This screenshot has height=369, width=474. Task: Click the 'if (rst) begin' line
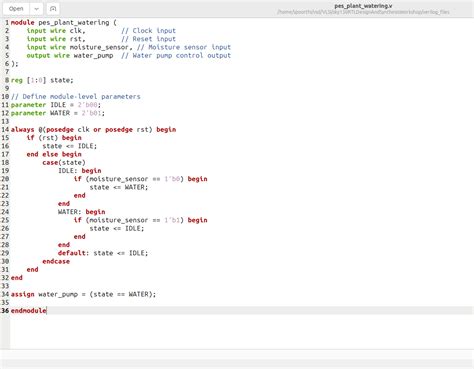point(54,138)
